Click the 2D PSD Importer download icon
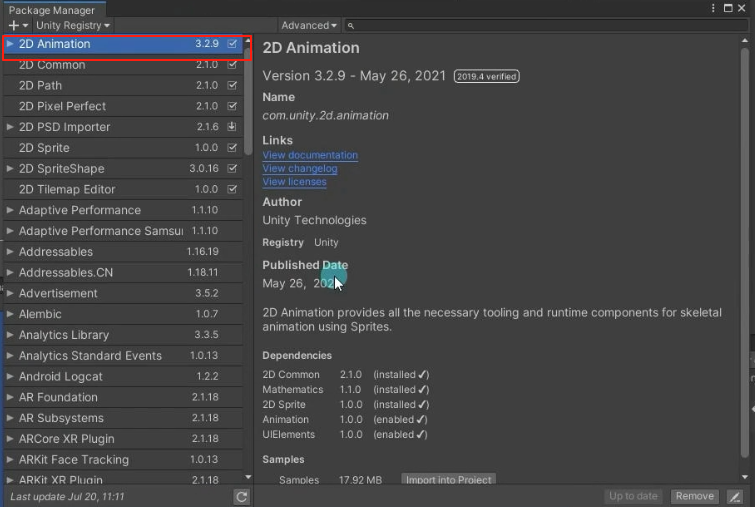Screen dimensions: 755x507 coord(232,127)
